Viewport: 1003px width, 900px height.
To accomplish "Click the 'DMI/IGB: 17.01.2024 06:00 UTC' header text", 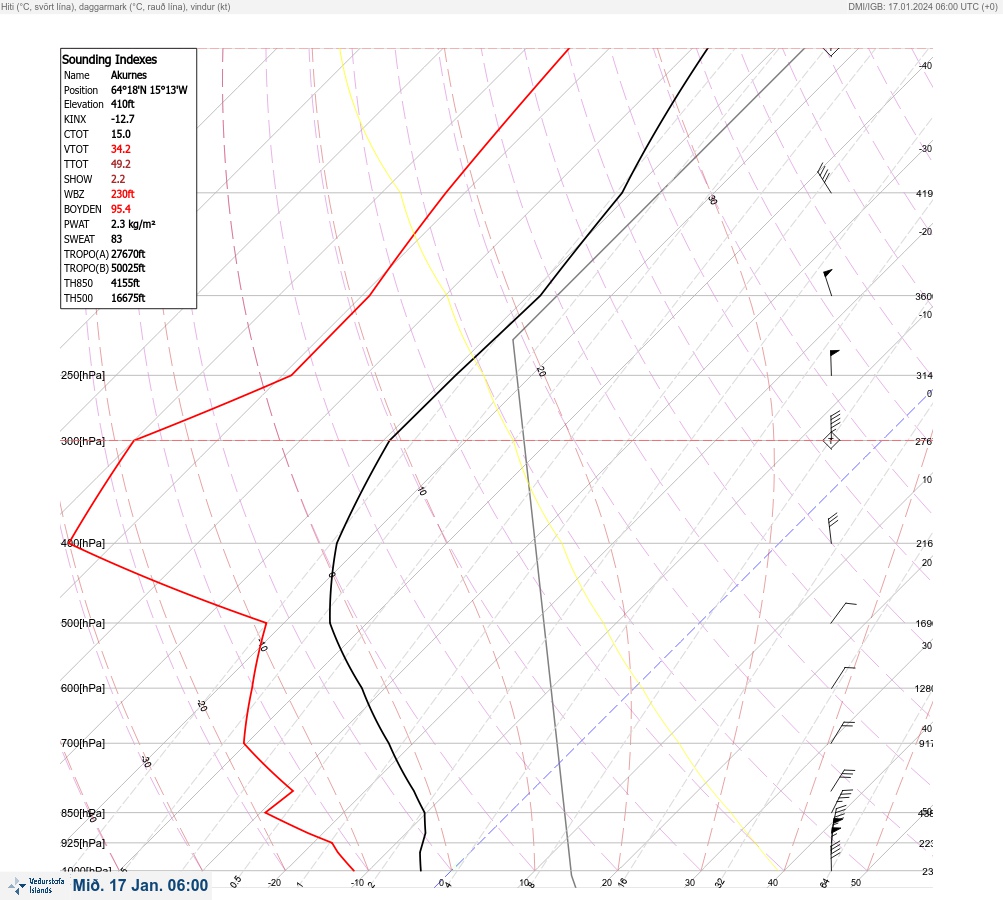I will point(922,6).
